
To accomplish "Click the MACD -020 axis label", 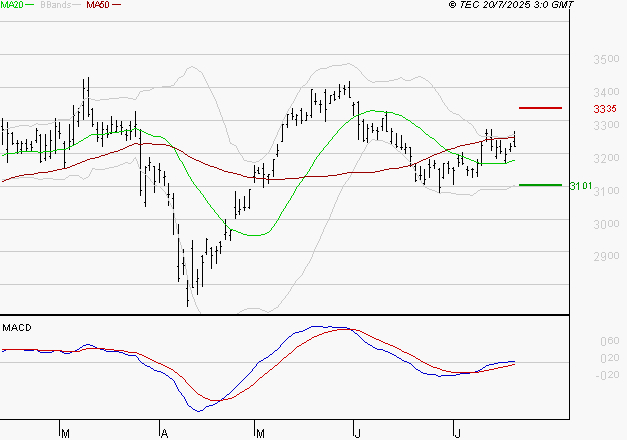I will point(607,375).
